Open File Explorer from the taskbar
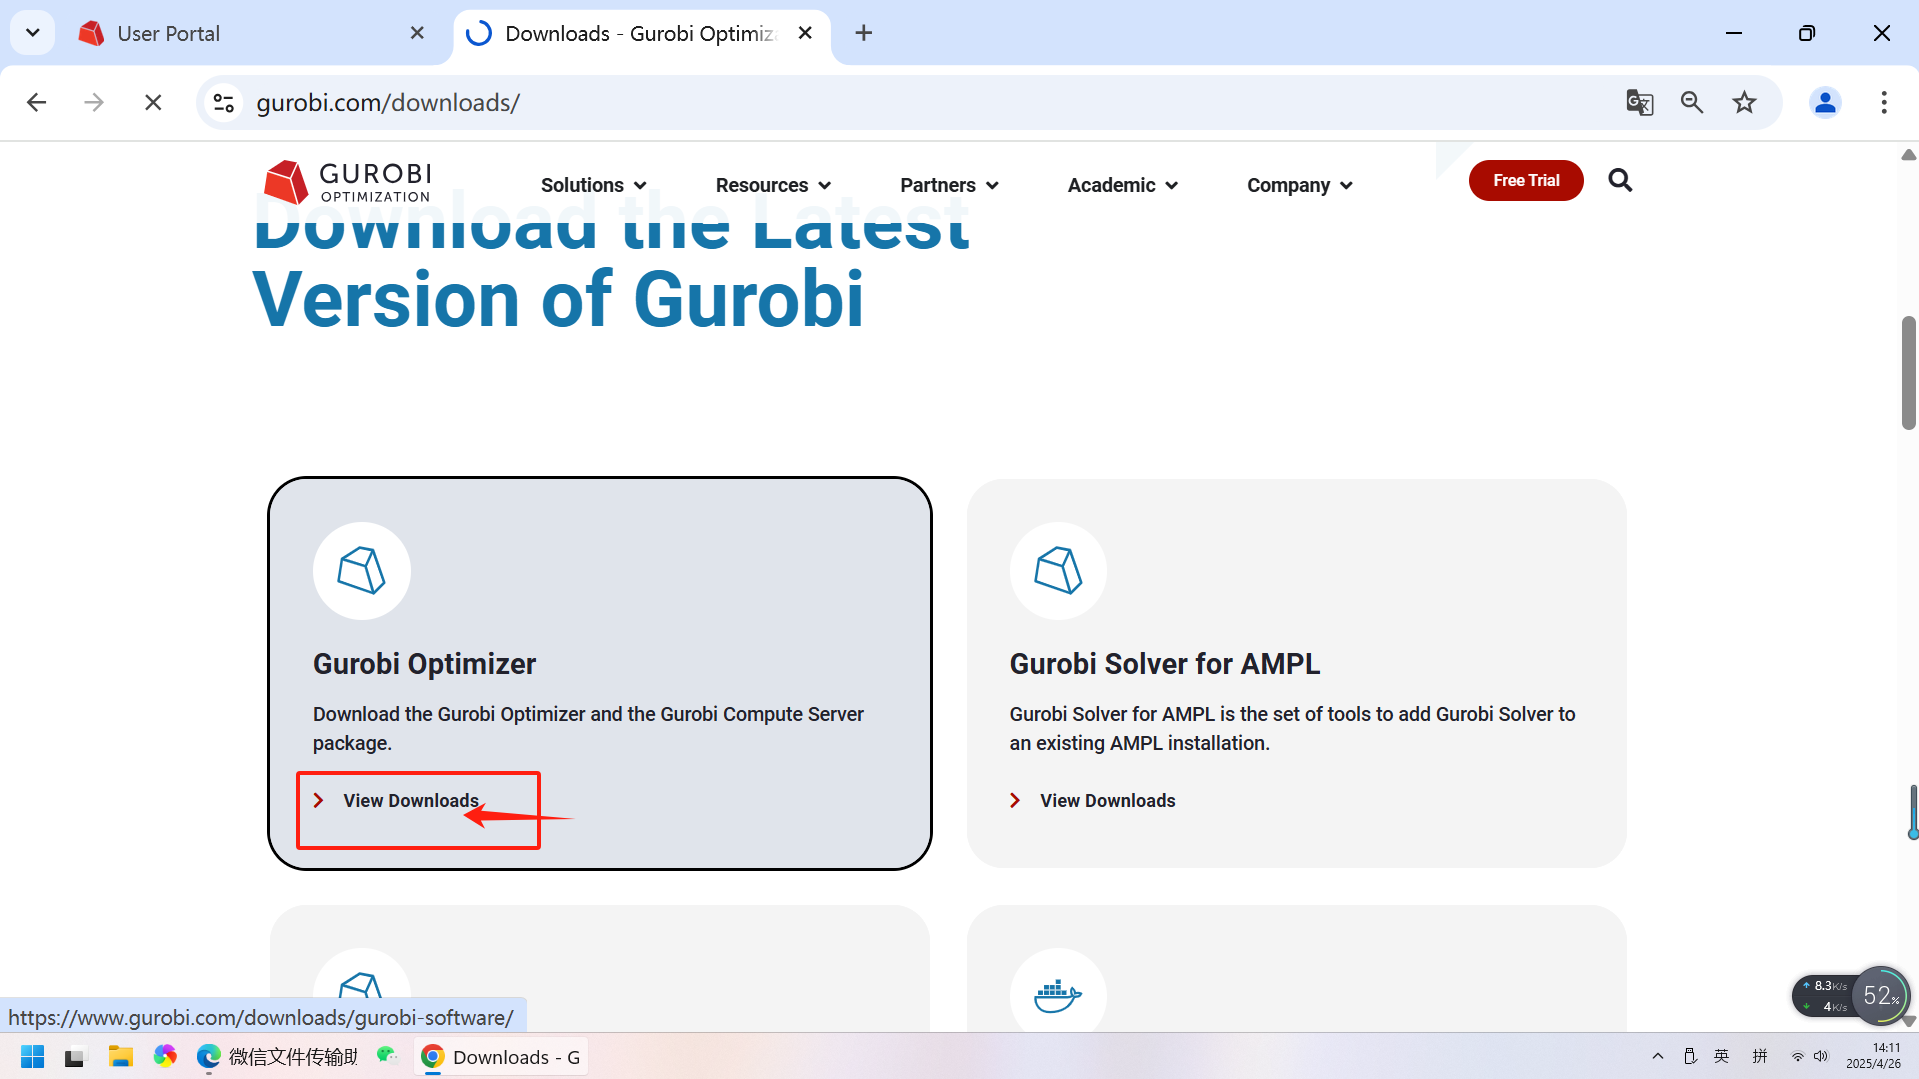The height and width of the screenshot is (1079, 1919). tap(121, 1057)
